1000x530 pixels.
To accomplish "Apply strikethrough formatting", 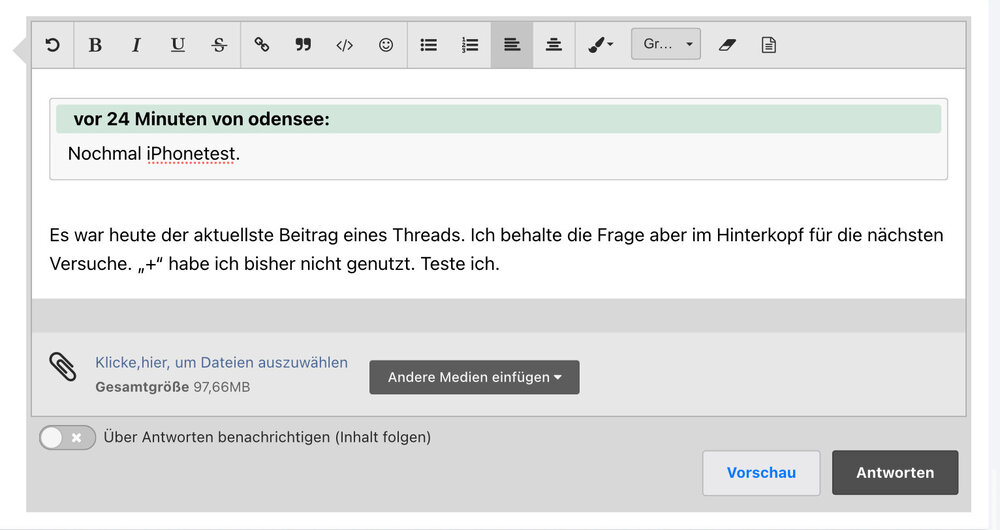I will (219, 45).
